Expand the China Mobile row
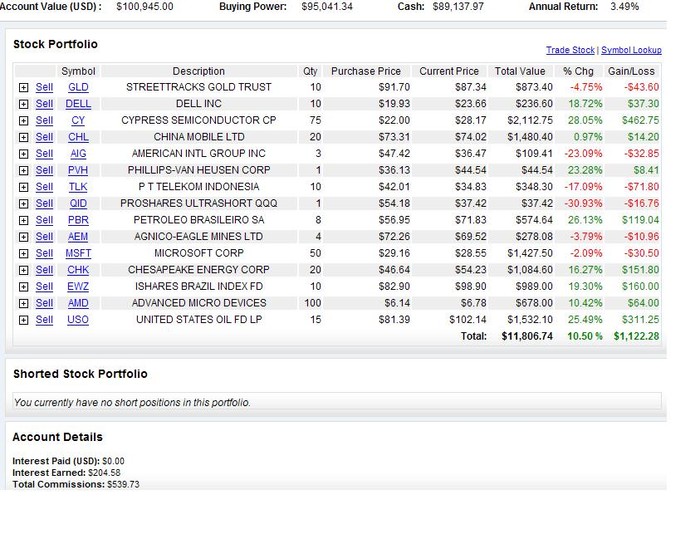This screenshot has height=534, width=700. click(23, 137)
